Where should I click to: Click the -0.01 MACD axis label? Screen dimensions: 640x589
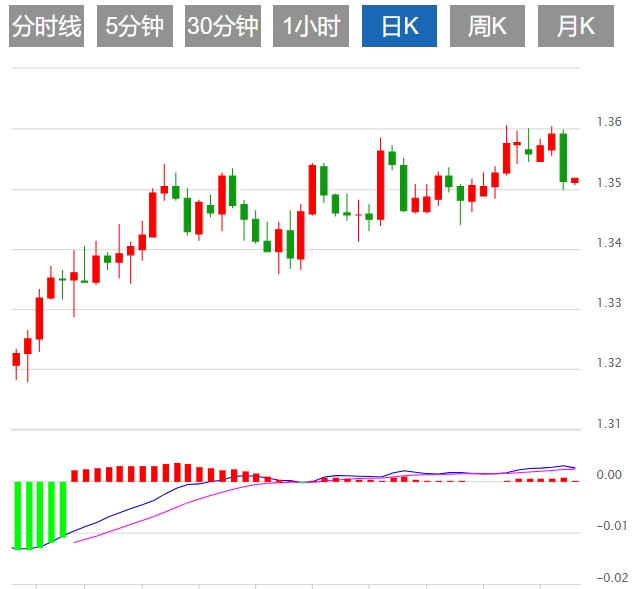[611, 526]
